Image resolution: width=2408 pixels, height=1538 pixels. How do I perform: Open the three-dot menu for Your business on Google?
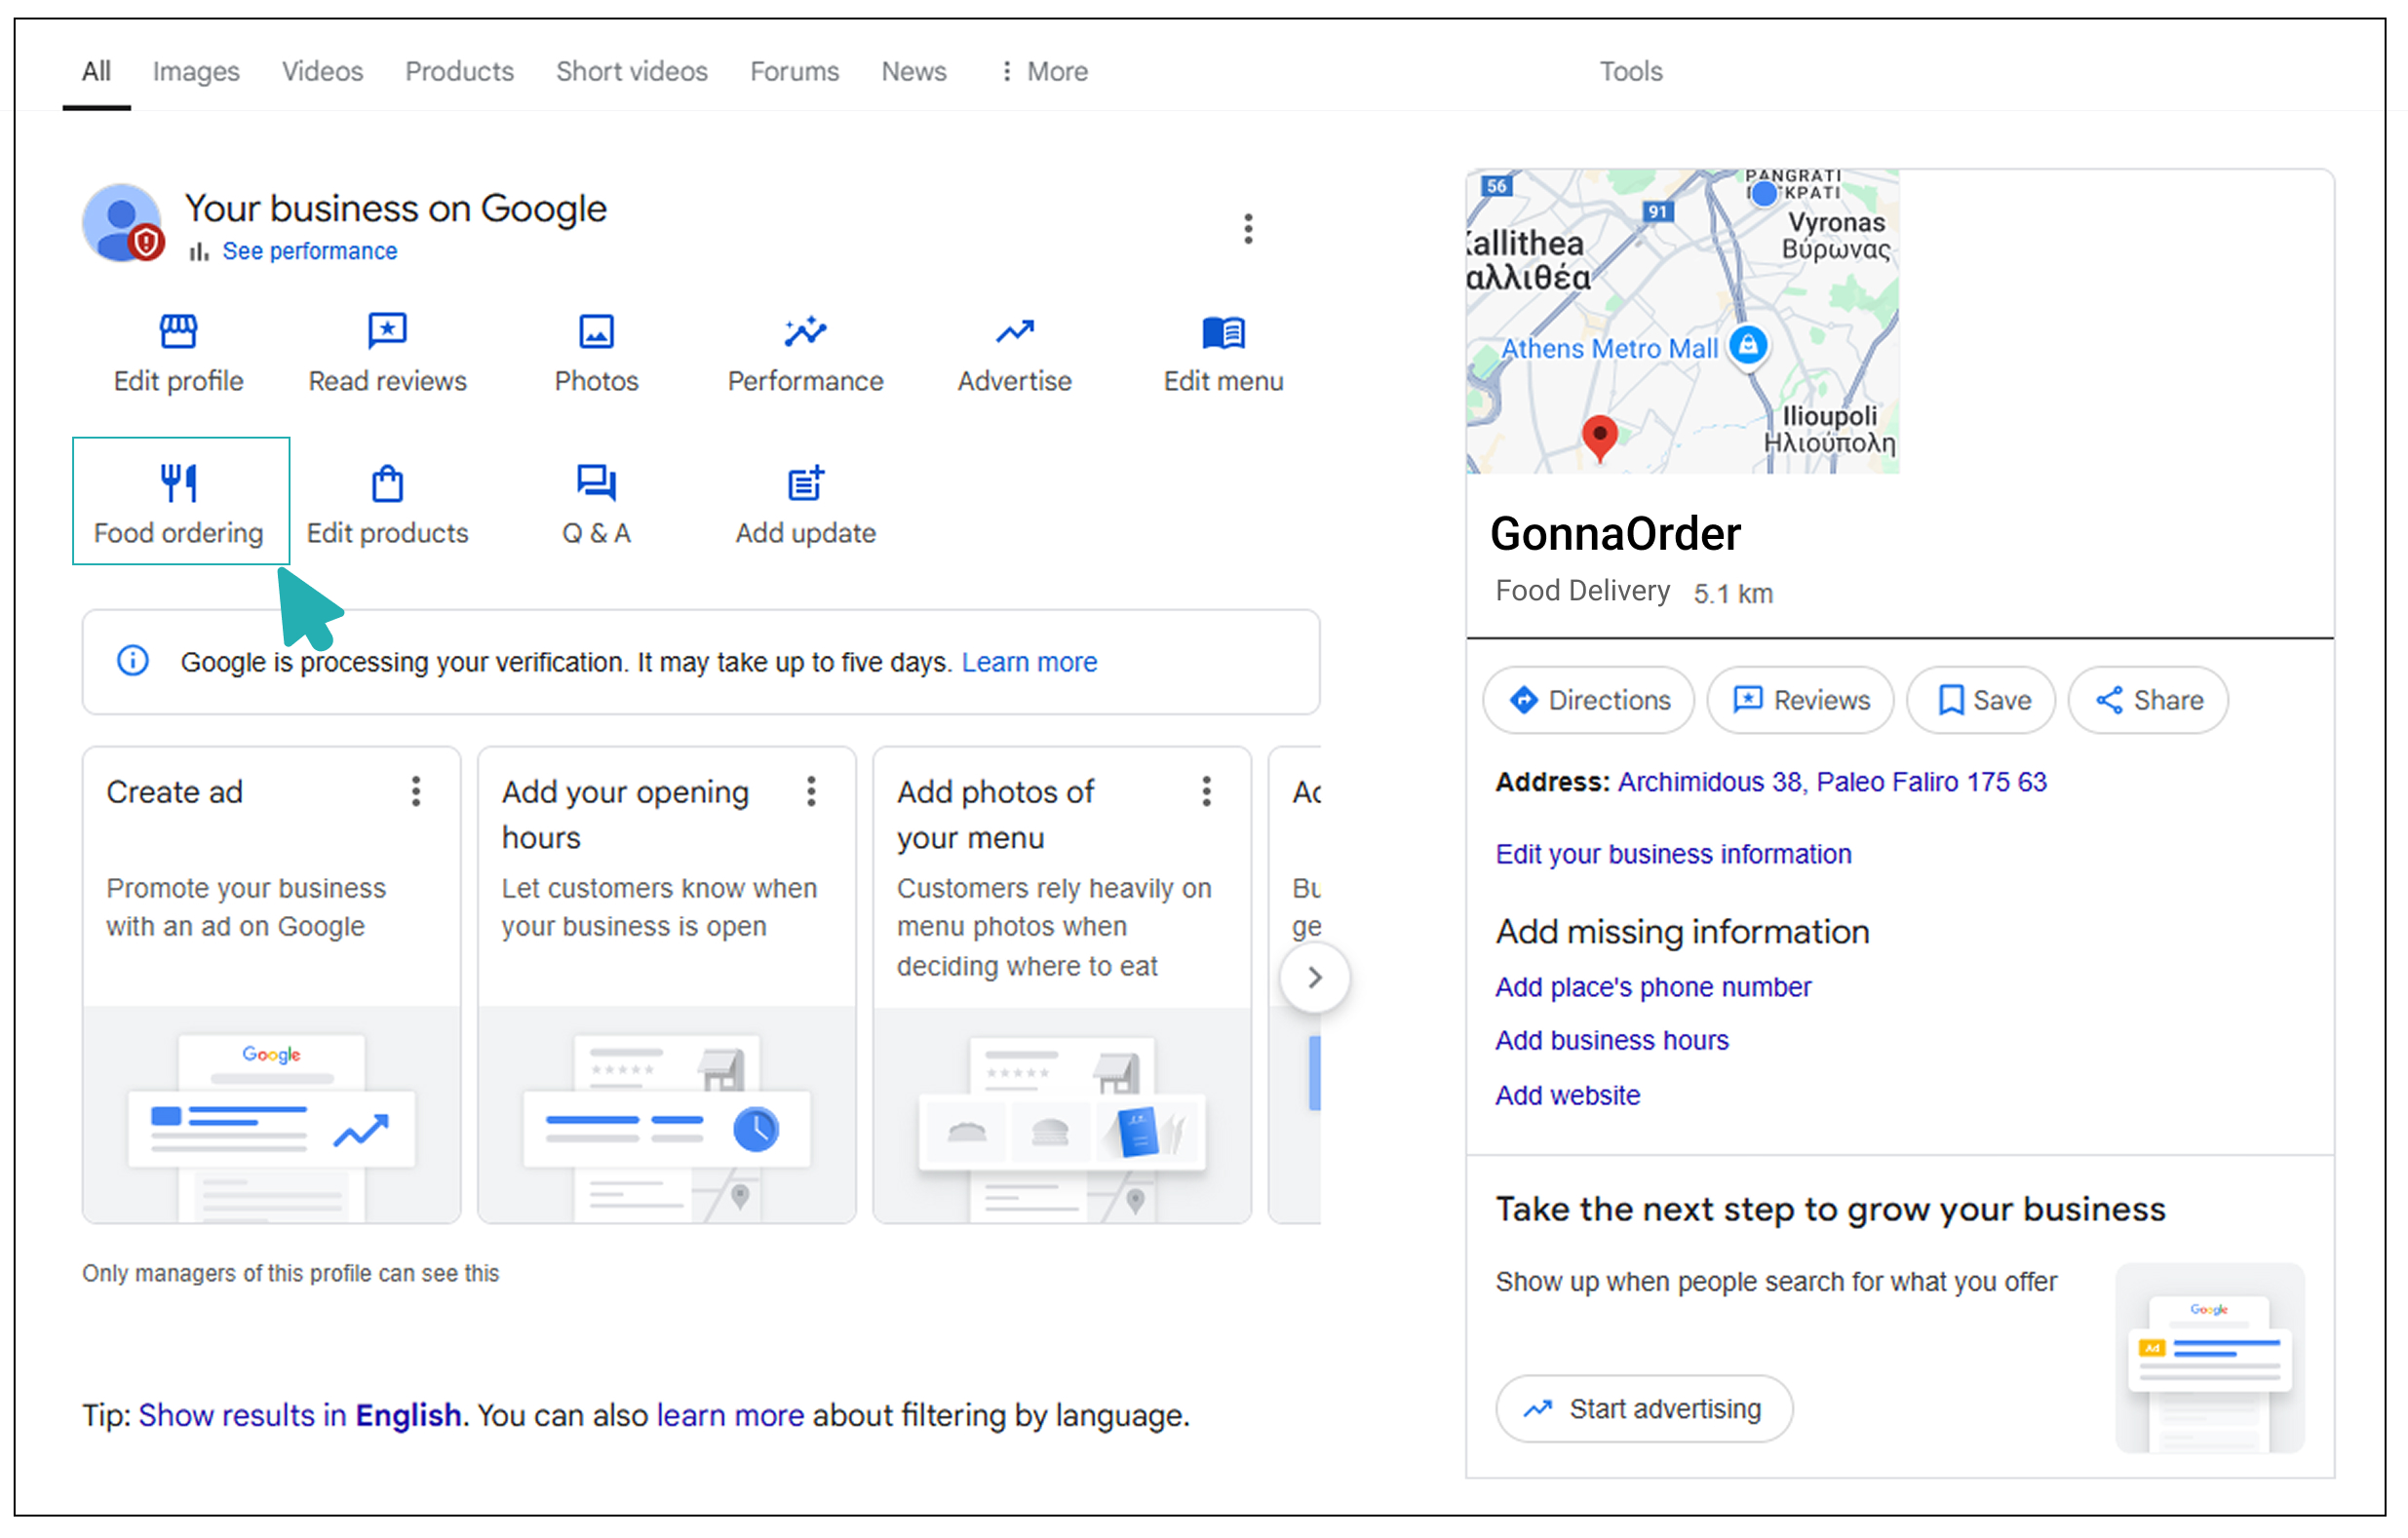pos(1248,229)
